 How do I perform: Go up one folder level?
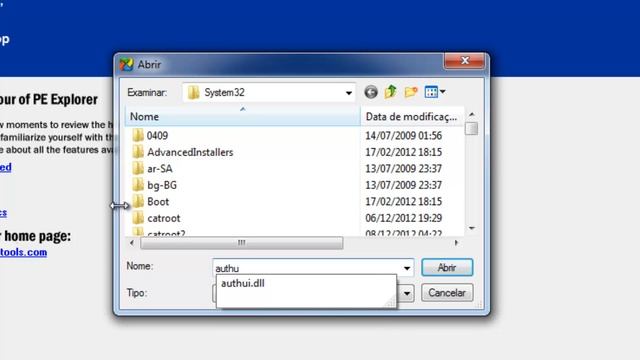tap(391, 92)
